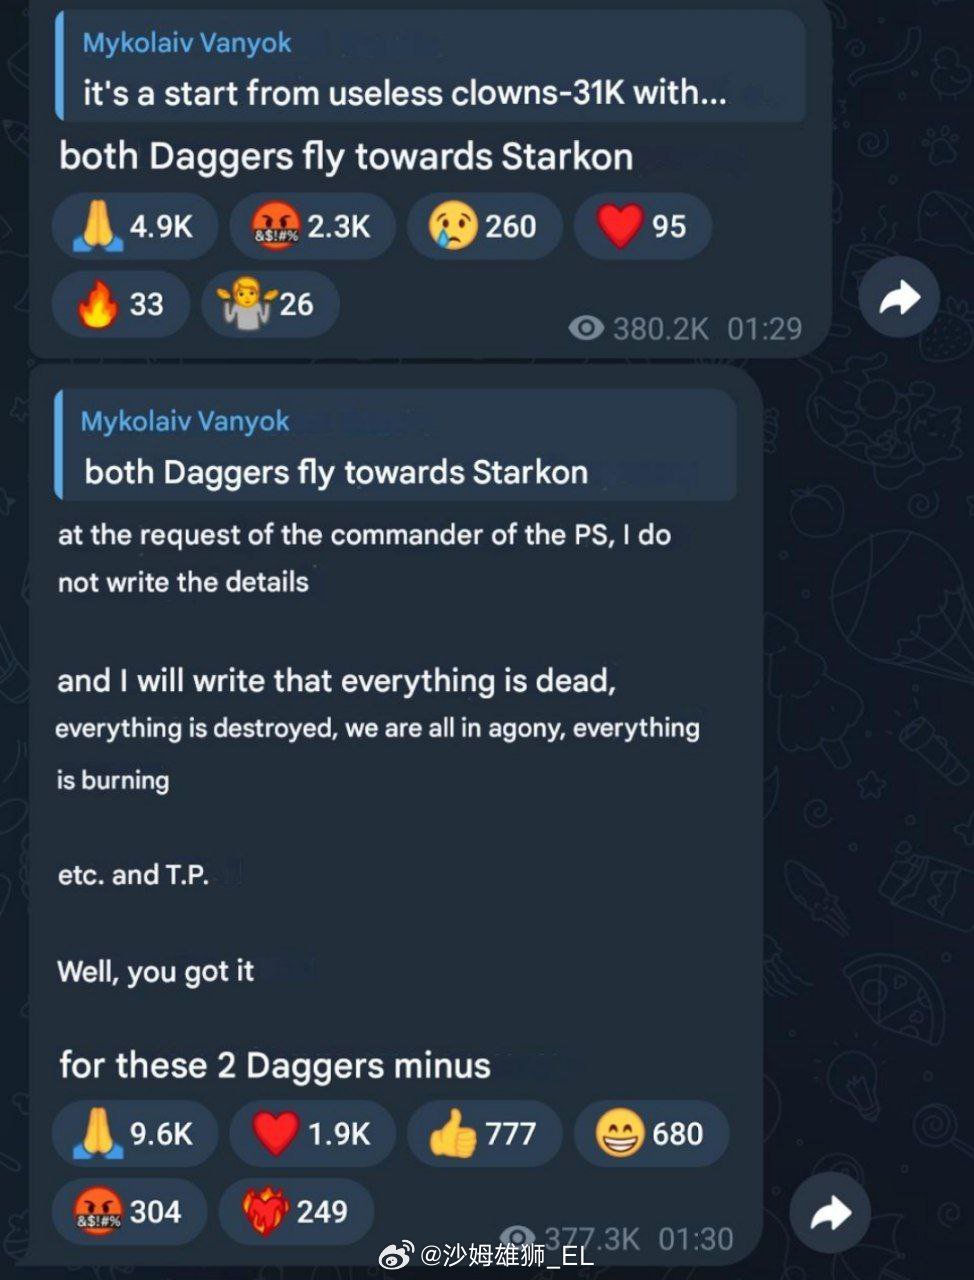The width and height of the screenshot is (974, 1280).
Task: Tap the praying hands 4.9K reaction
Action: click(134, 226)
